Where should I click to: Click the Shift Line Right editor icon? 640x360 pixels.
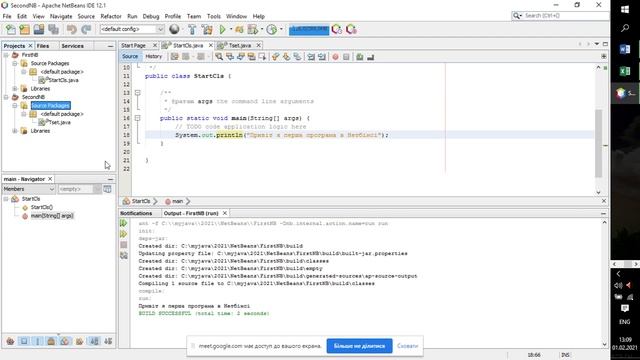tap(322, 57)
